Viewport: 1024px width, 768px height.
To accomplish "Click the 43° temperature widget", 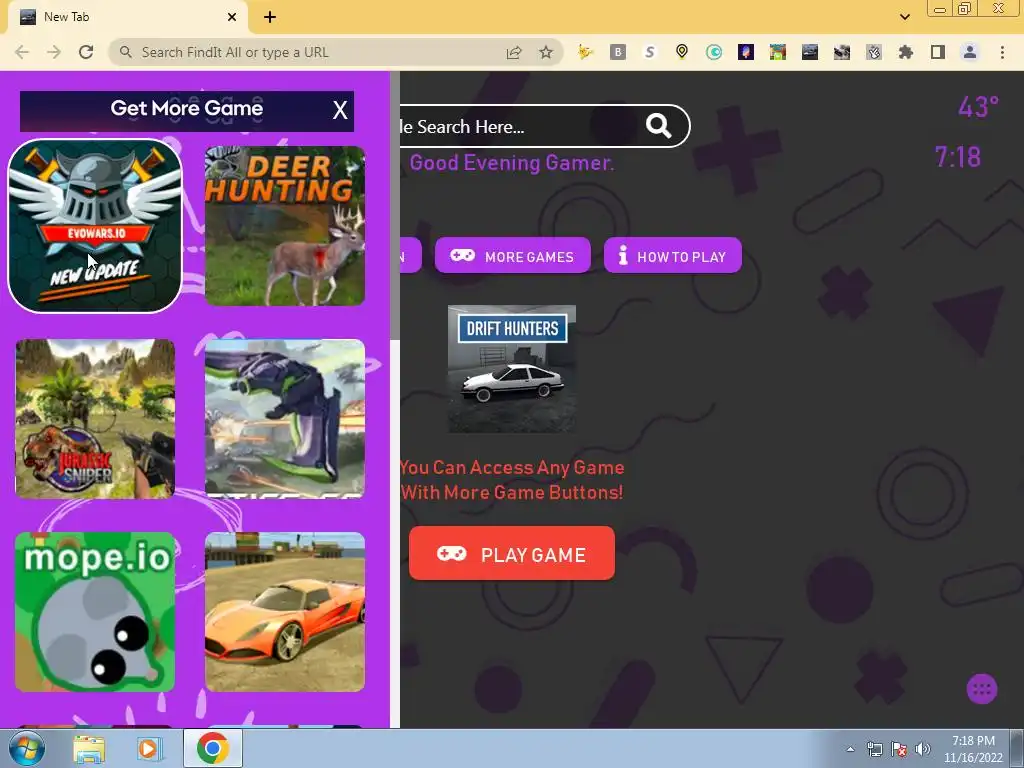I will click(x=978, y=106).
